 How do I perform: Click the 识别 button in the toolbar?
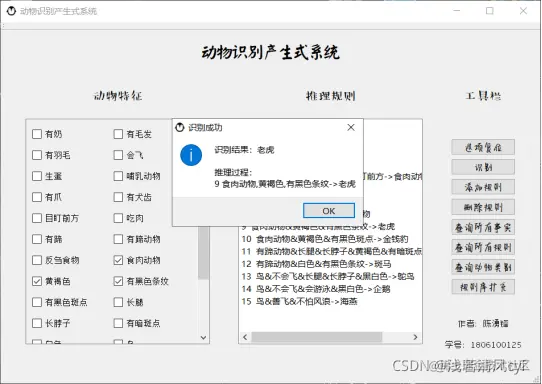(x=483, y=167)
